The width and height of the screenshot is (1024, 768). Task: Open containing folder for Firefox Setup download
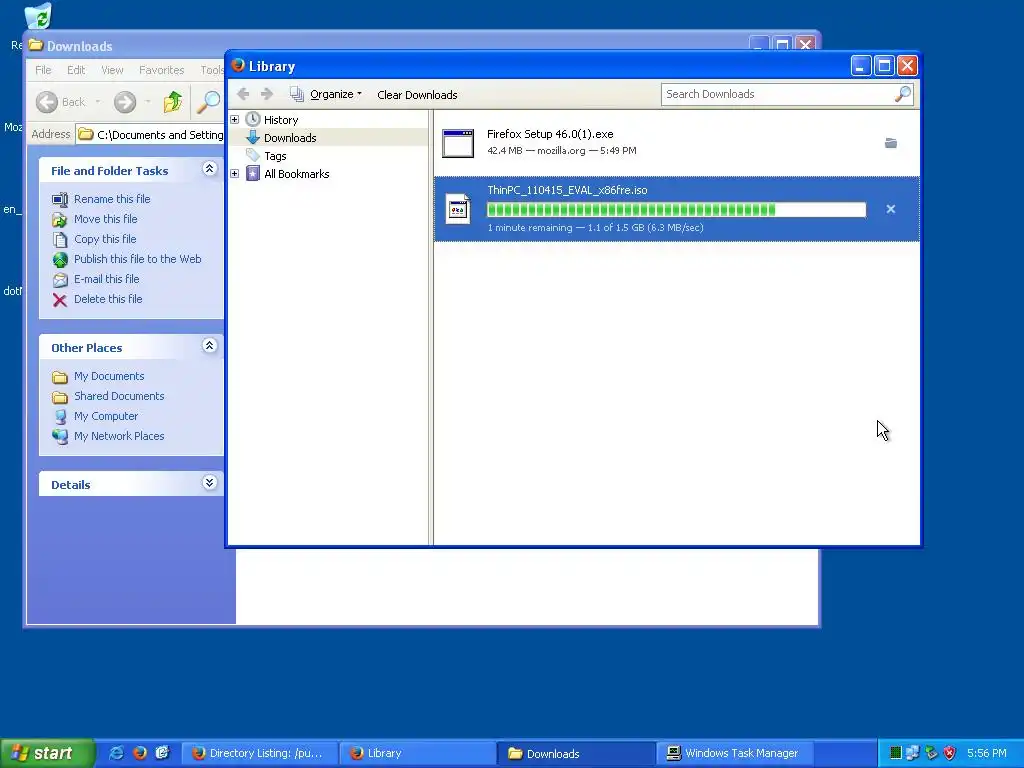point(891,143)
